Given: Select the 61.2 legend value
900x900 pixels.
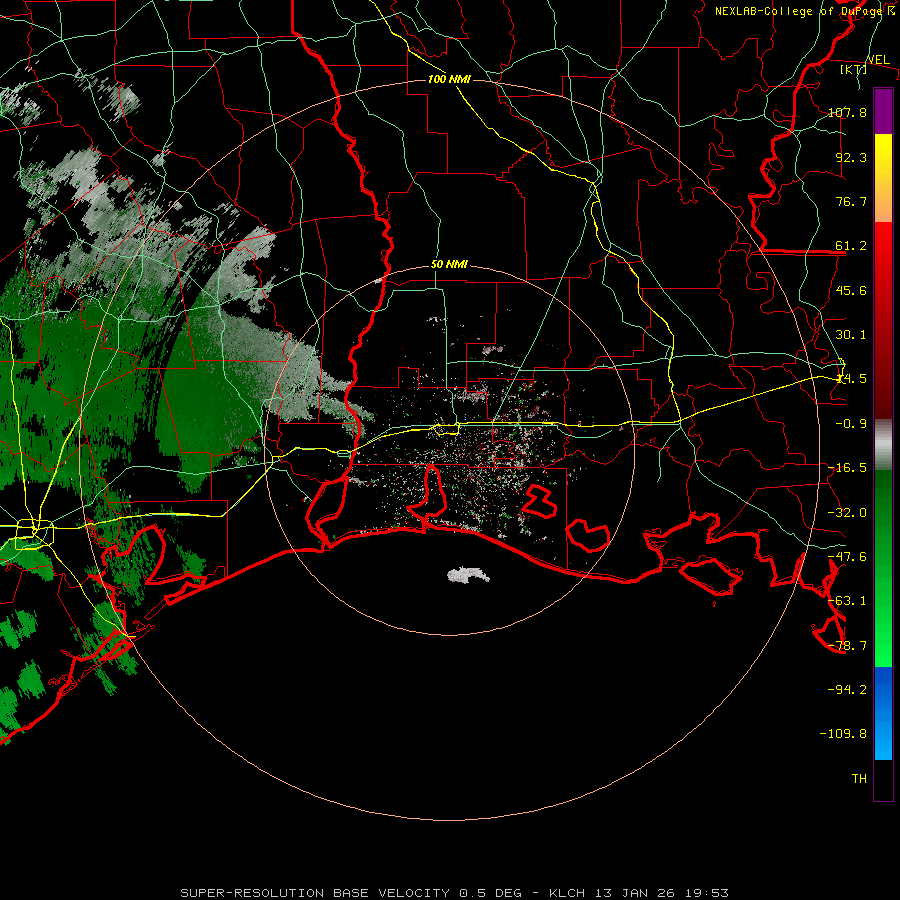Looking at the screenshot, I should (851, 246).
